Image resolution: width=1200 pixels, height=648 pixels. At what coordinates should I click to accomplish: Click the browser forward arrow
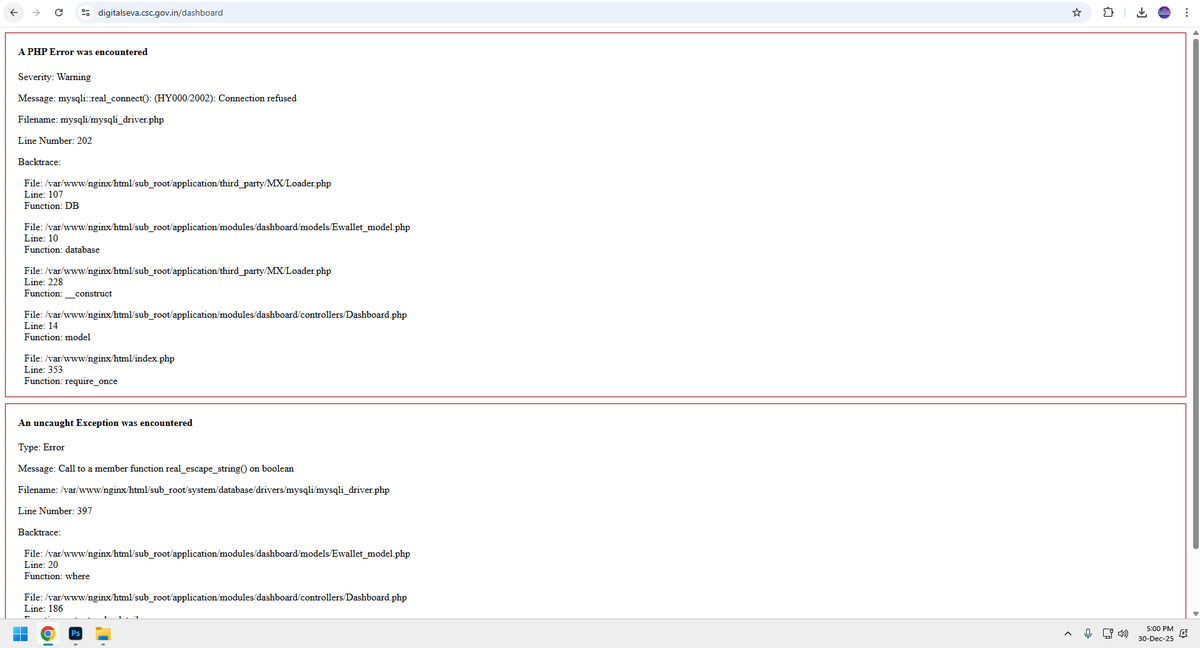(x=37, y=13)
